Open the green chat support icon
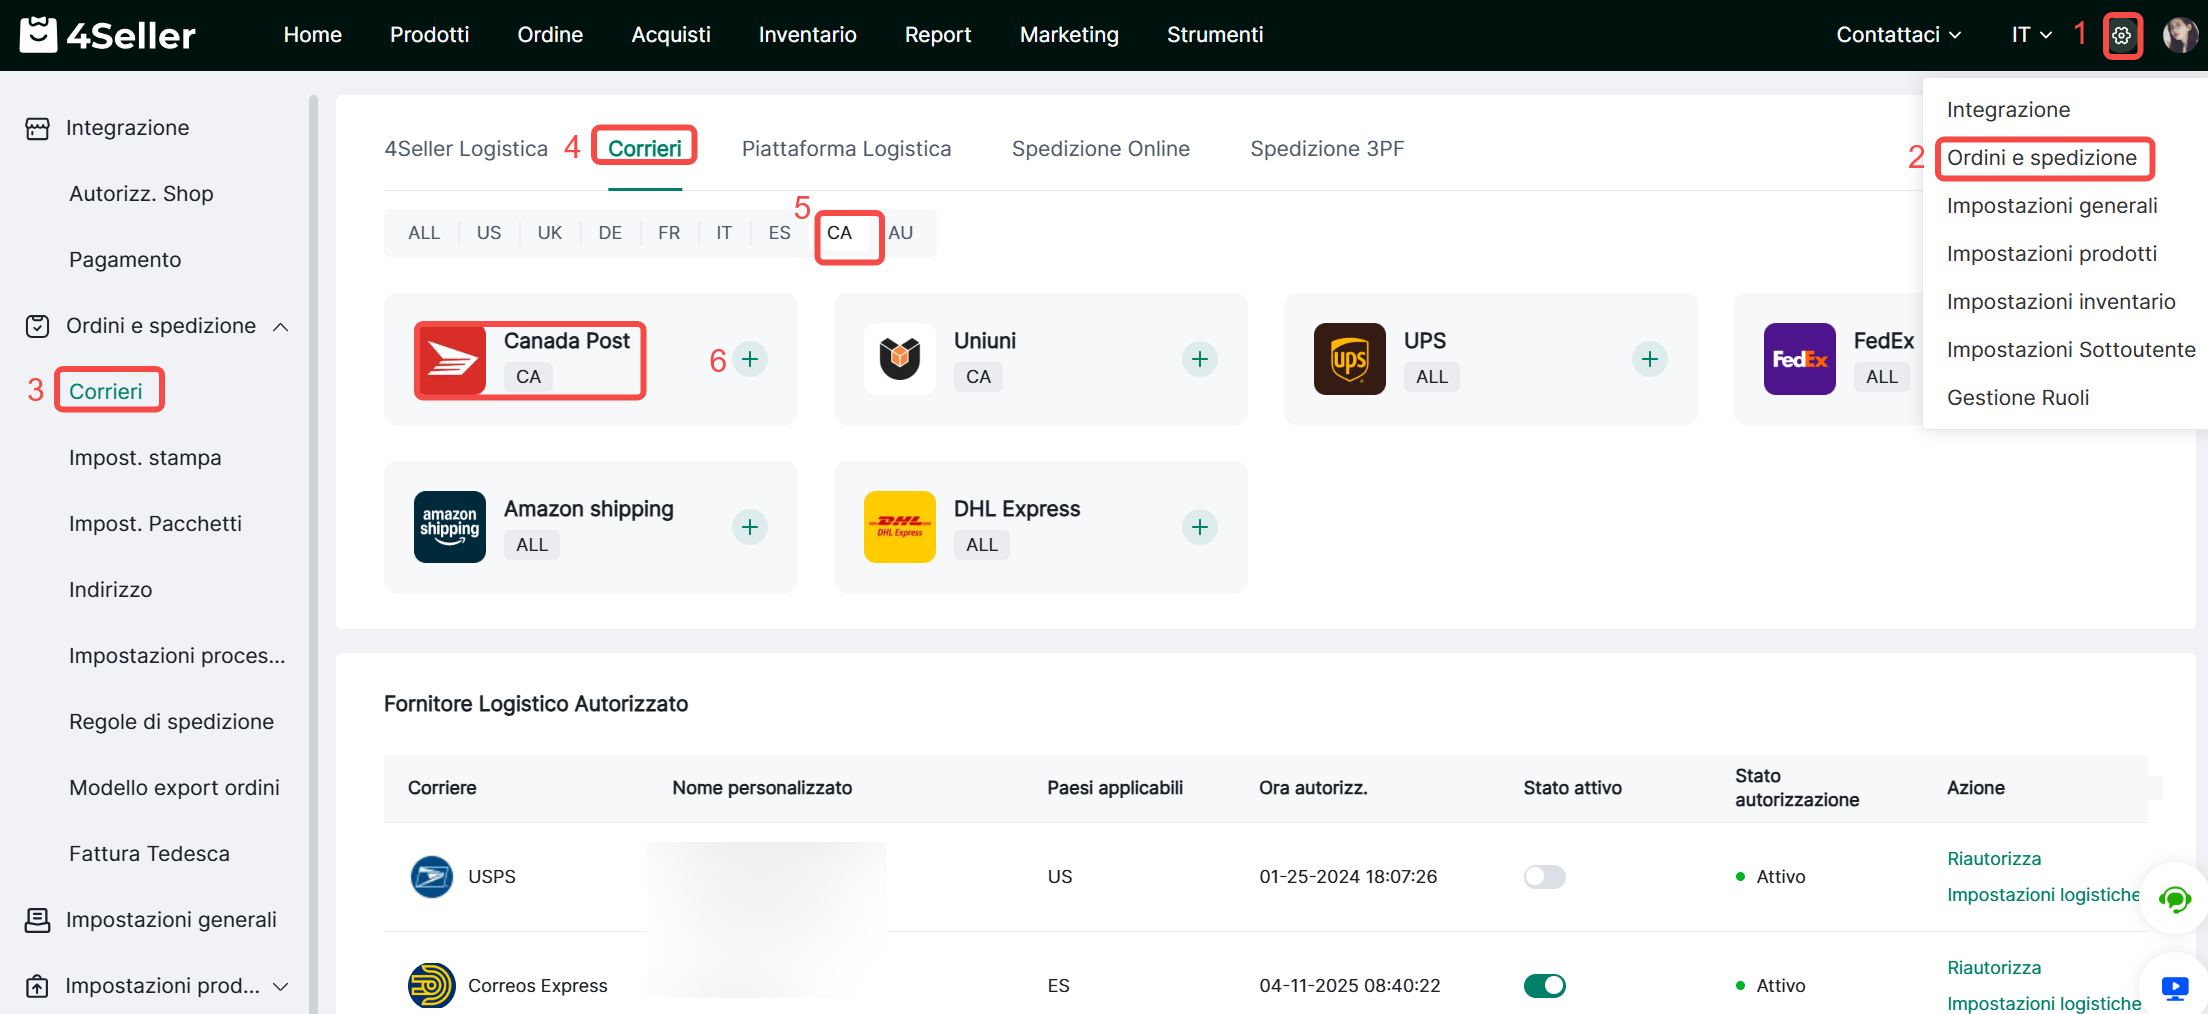This screenshot has width=2208, height=1014. point(2174,899)
